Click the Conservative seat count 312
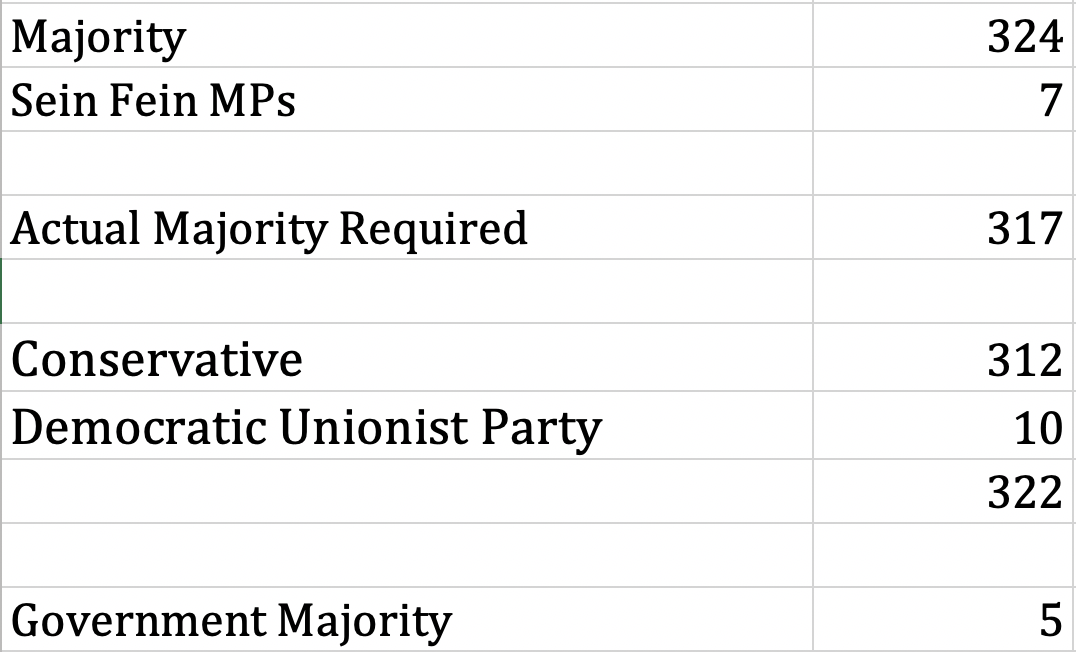This screenshot has width=1076, height=652. coord(944,358)
